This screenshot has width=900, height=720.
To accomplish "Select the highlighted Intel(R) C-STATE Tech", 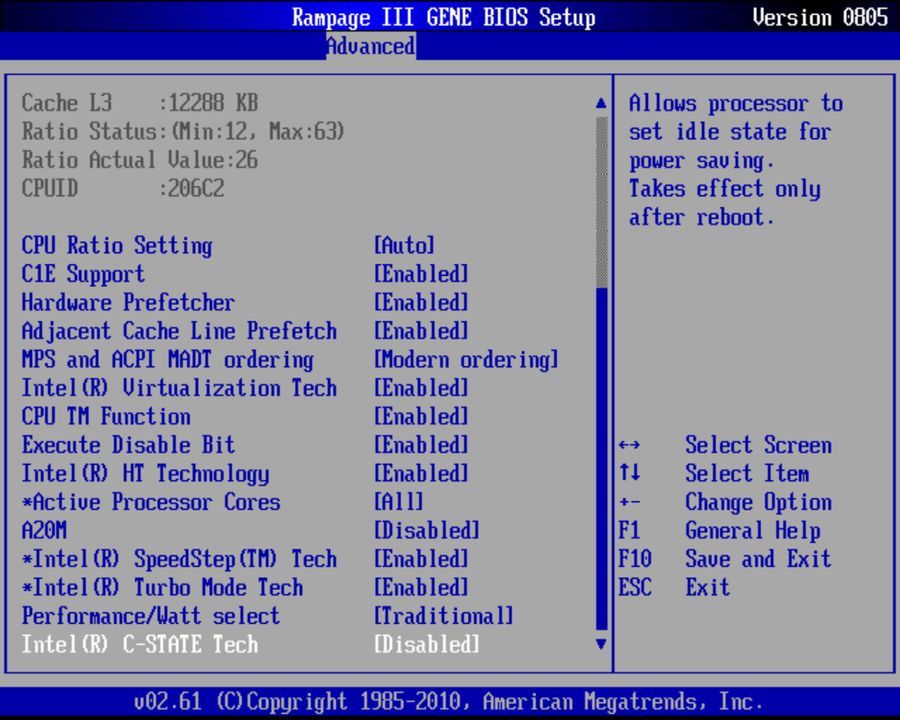I will [140, 645].
